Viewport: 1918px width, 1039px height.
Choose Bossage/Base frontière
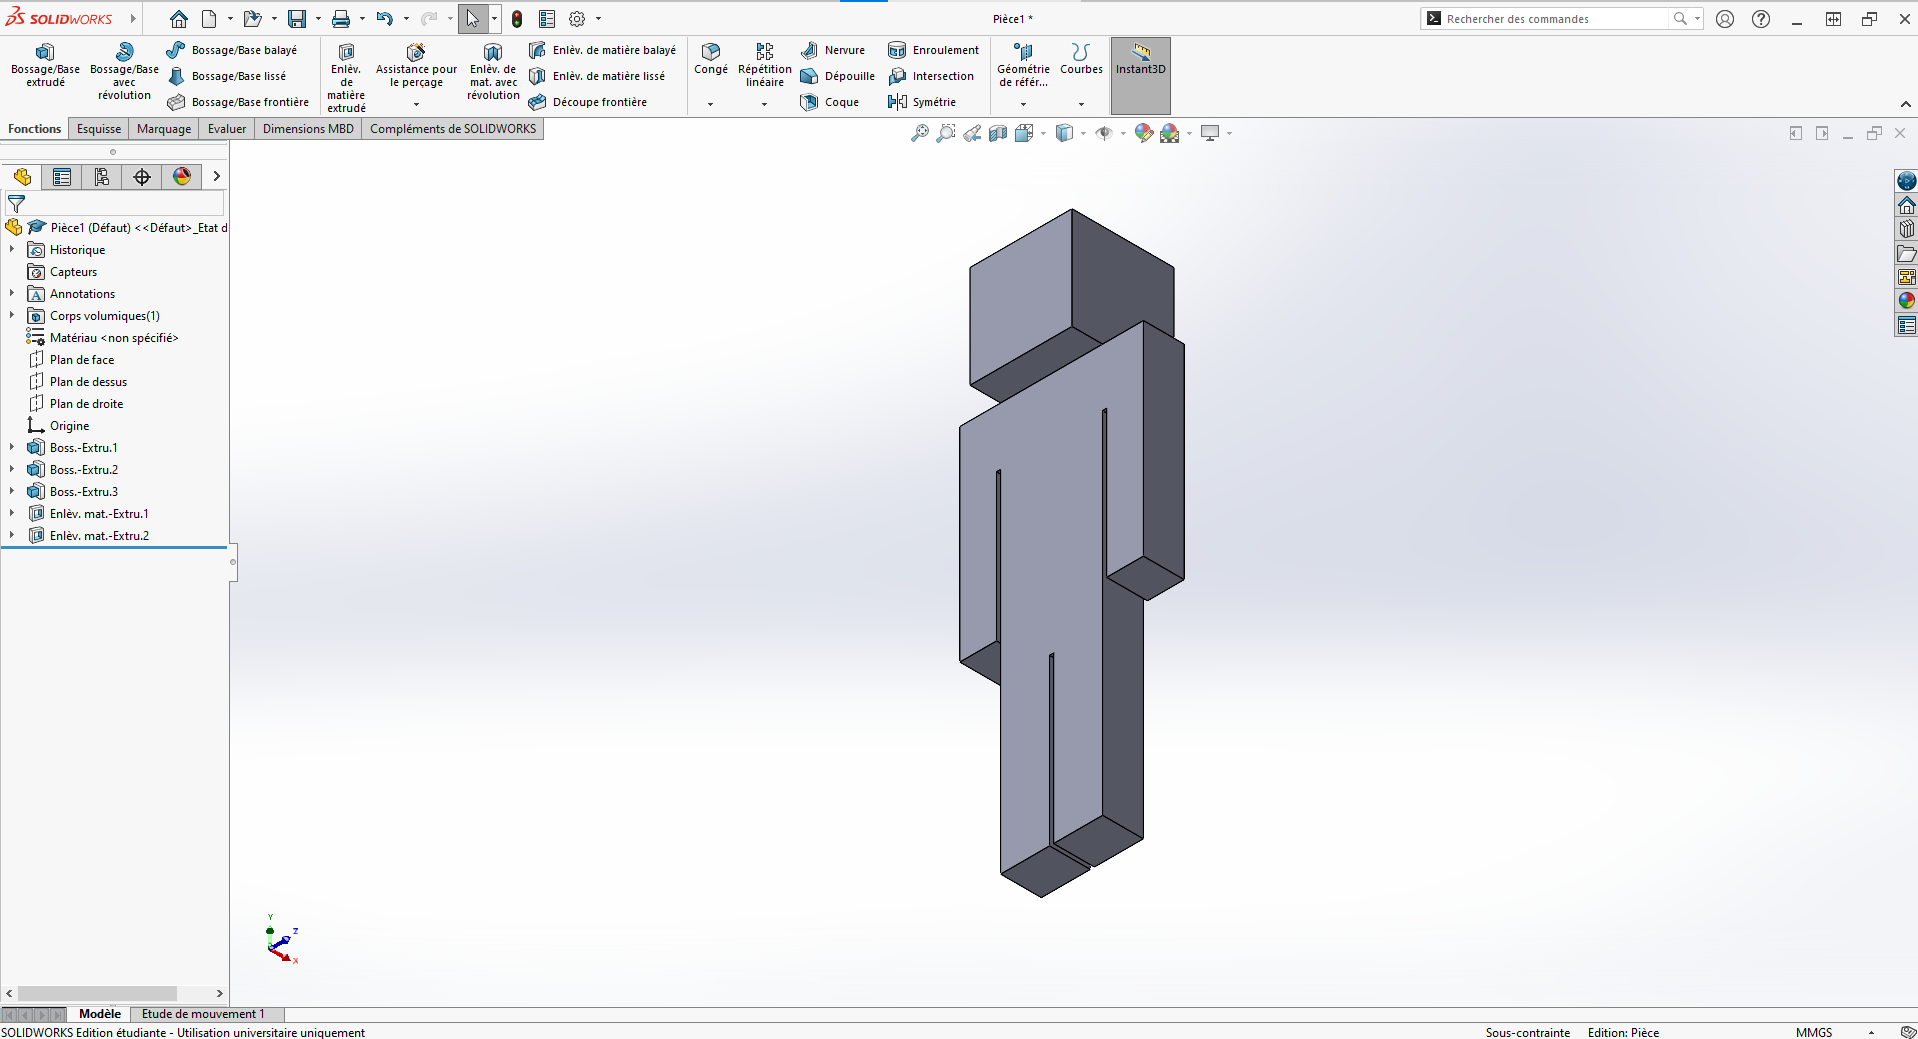238,102
